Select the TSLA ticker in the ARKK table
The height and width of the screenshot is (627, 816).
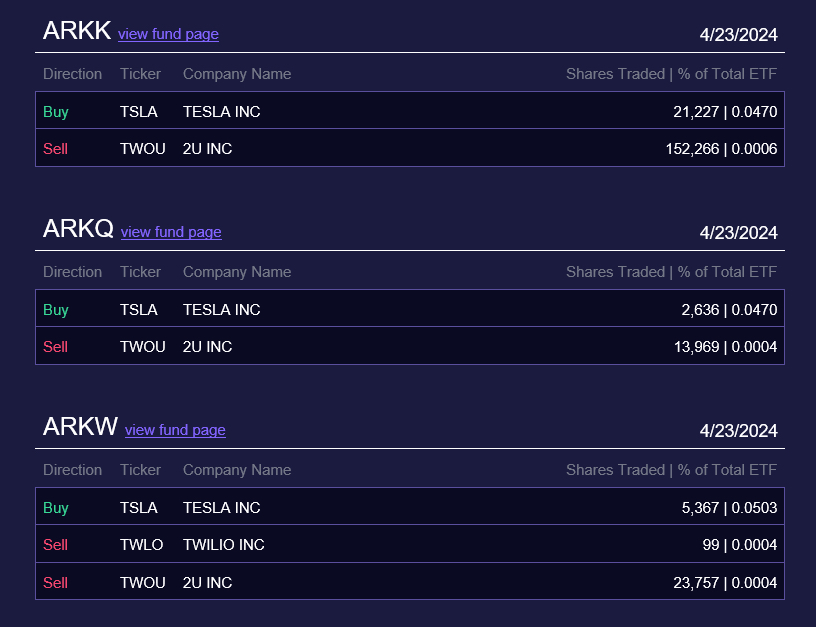coord(139,112)
